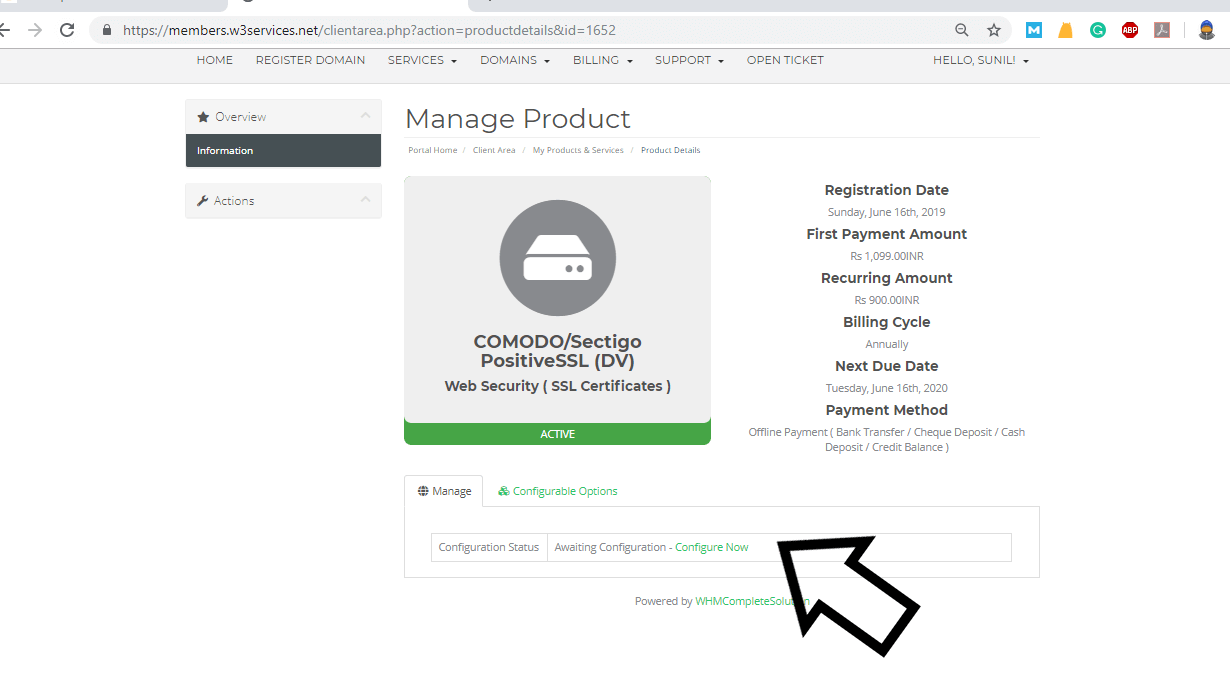Click Tuesday, June 16th, 2020 due date

(887, 388)
